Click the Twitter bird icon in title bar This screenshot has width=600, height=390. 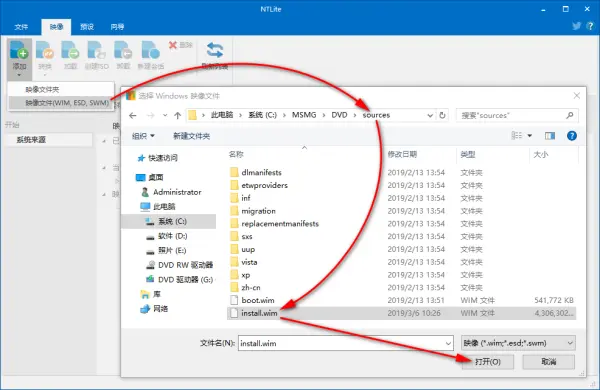tap(577, 26)
